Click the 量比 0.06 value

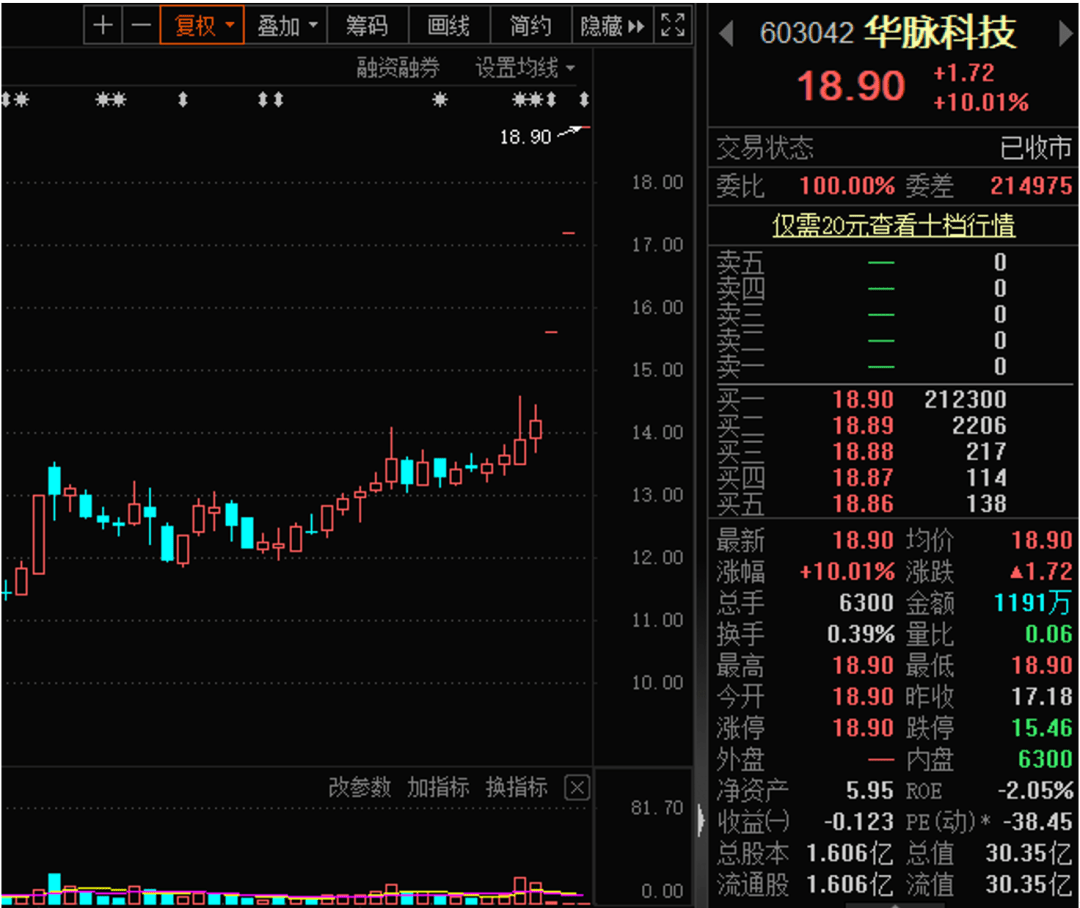click(x=1048, y=634)
